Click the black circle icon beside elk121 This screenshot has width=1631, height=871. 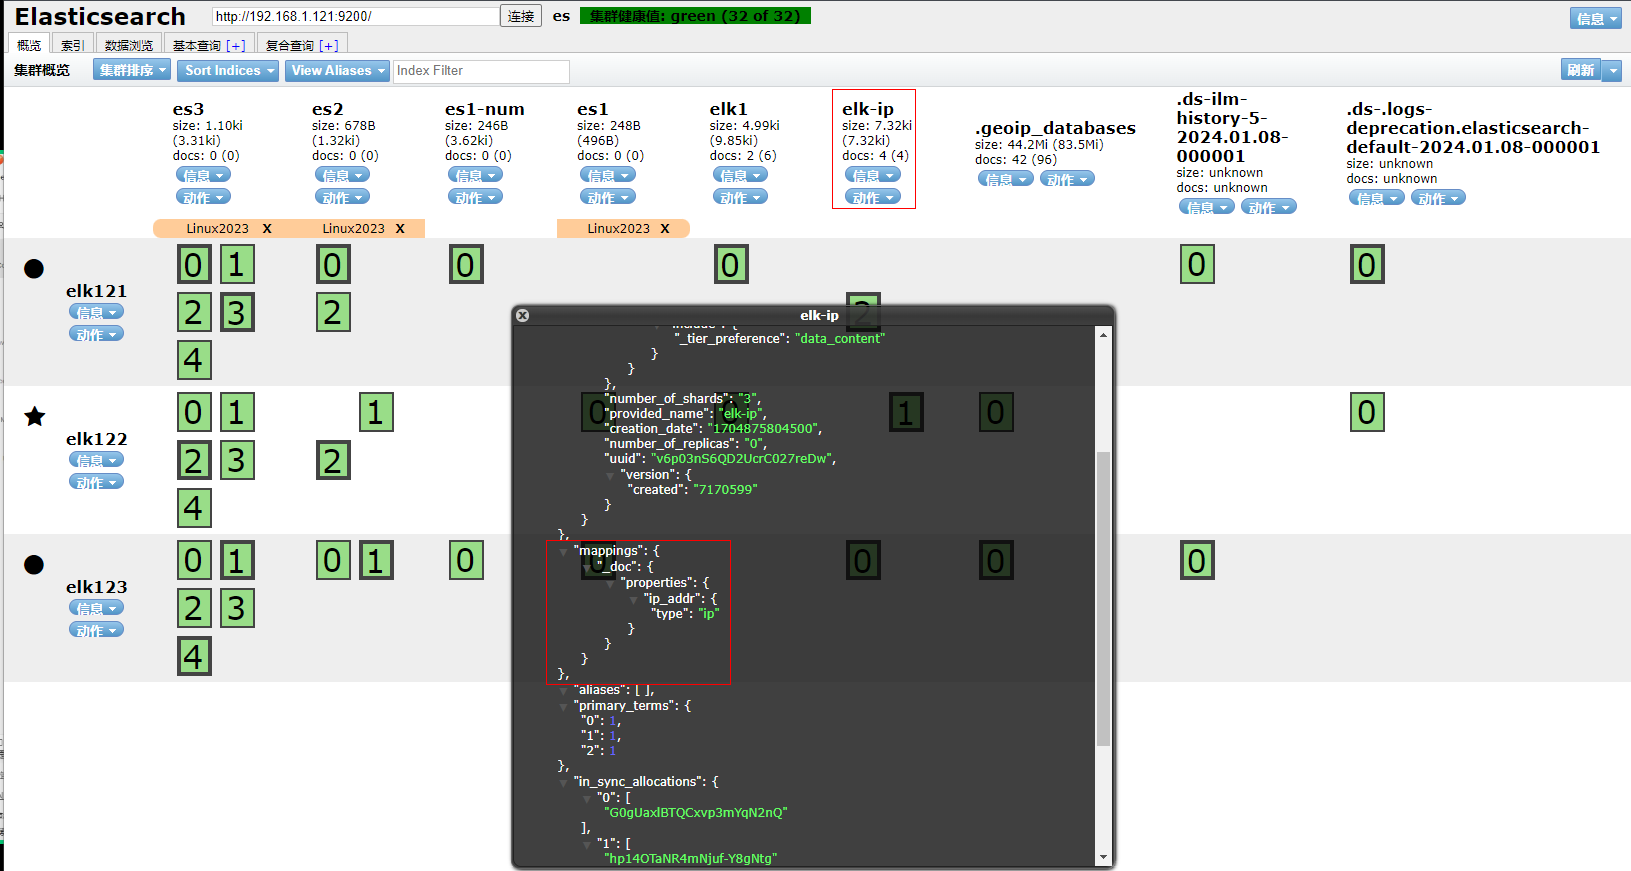pos(34,269)
